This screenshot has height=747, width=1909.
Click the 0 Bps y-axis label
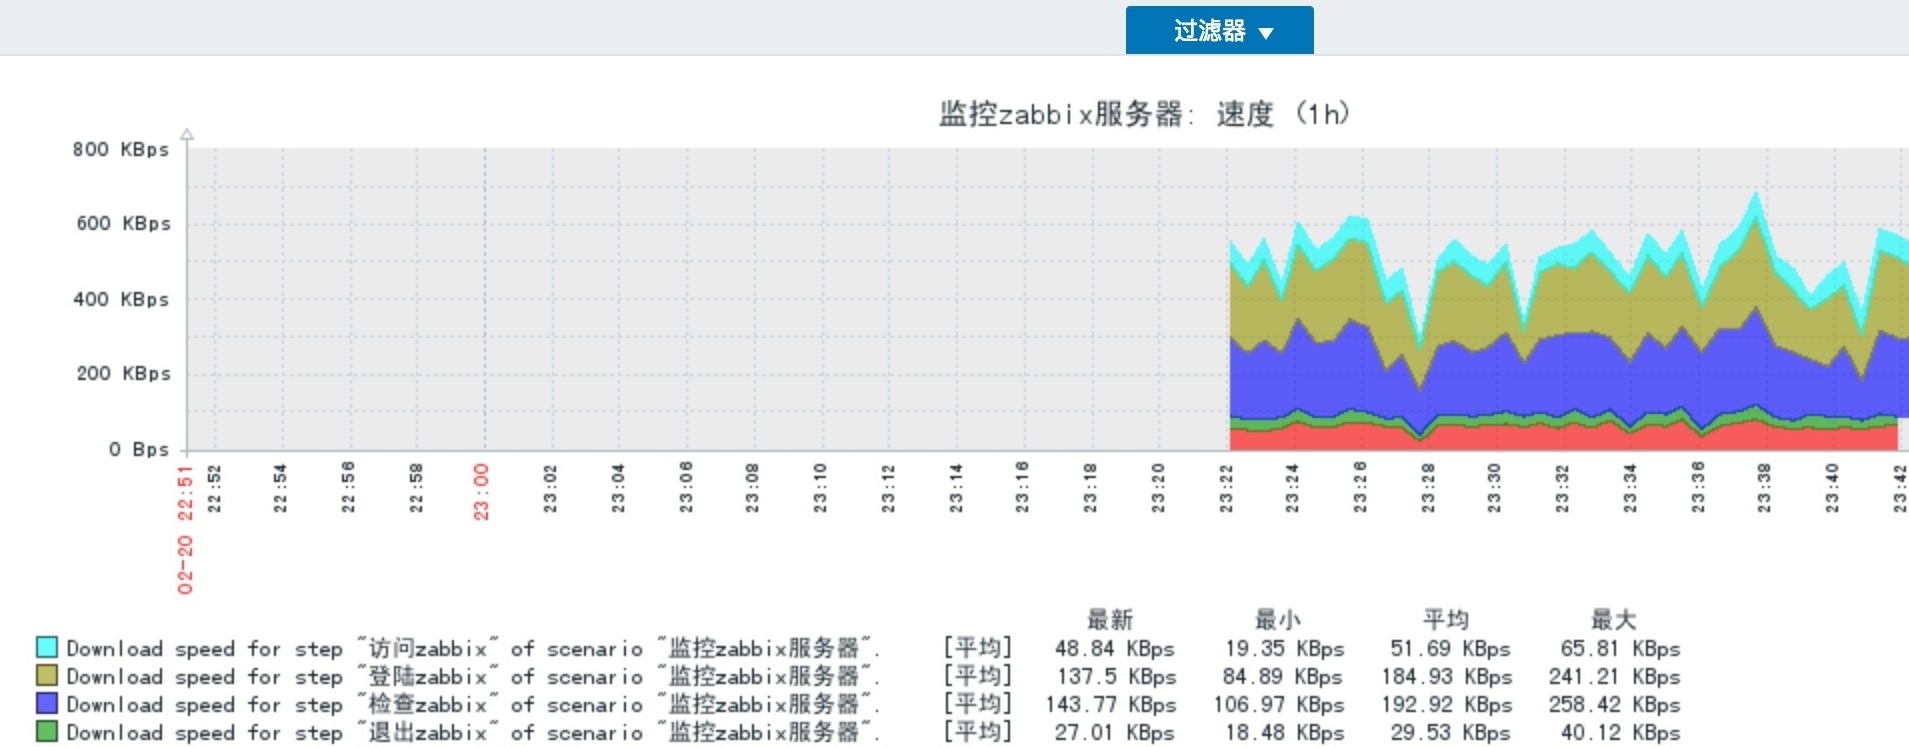(139, 449)
